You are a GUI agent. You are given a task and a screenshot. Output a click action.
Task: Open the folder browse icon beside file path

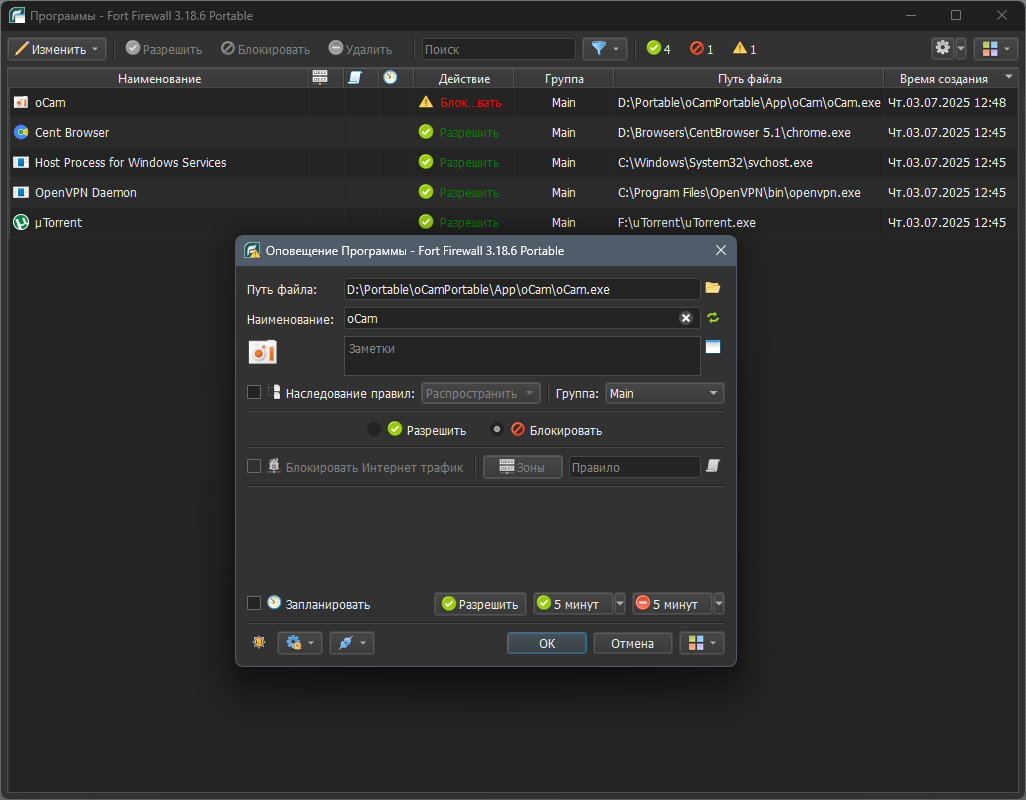click(713, 288)
